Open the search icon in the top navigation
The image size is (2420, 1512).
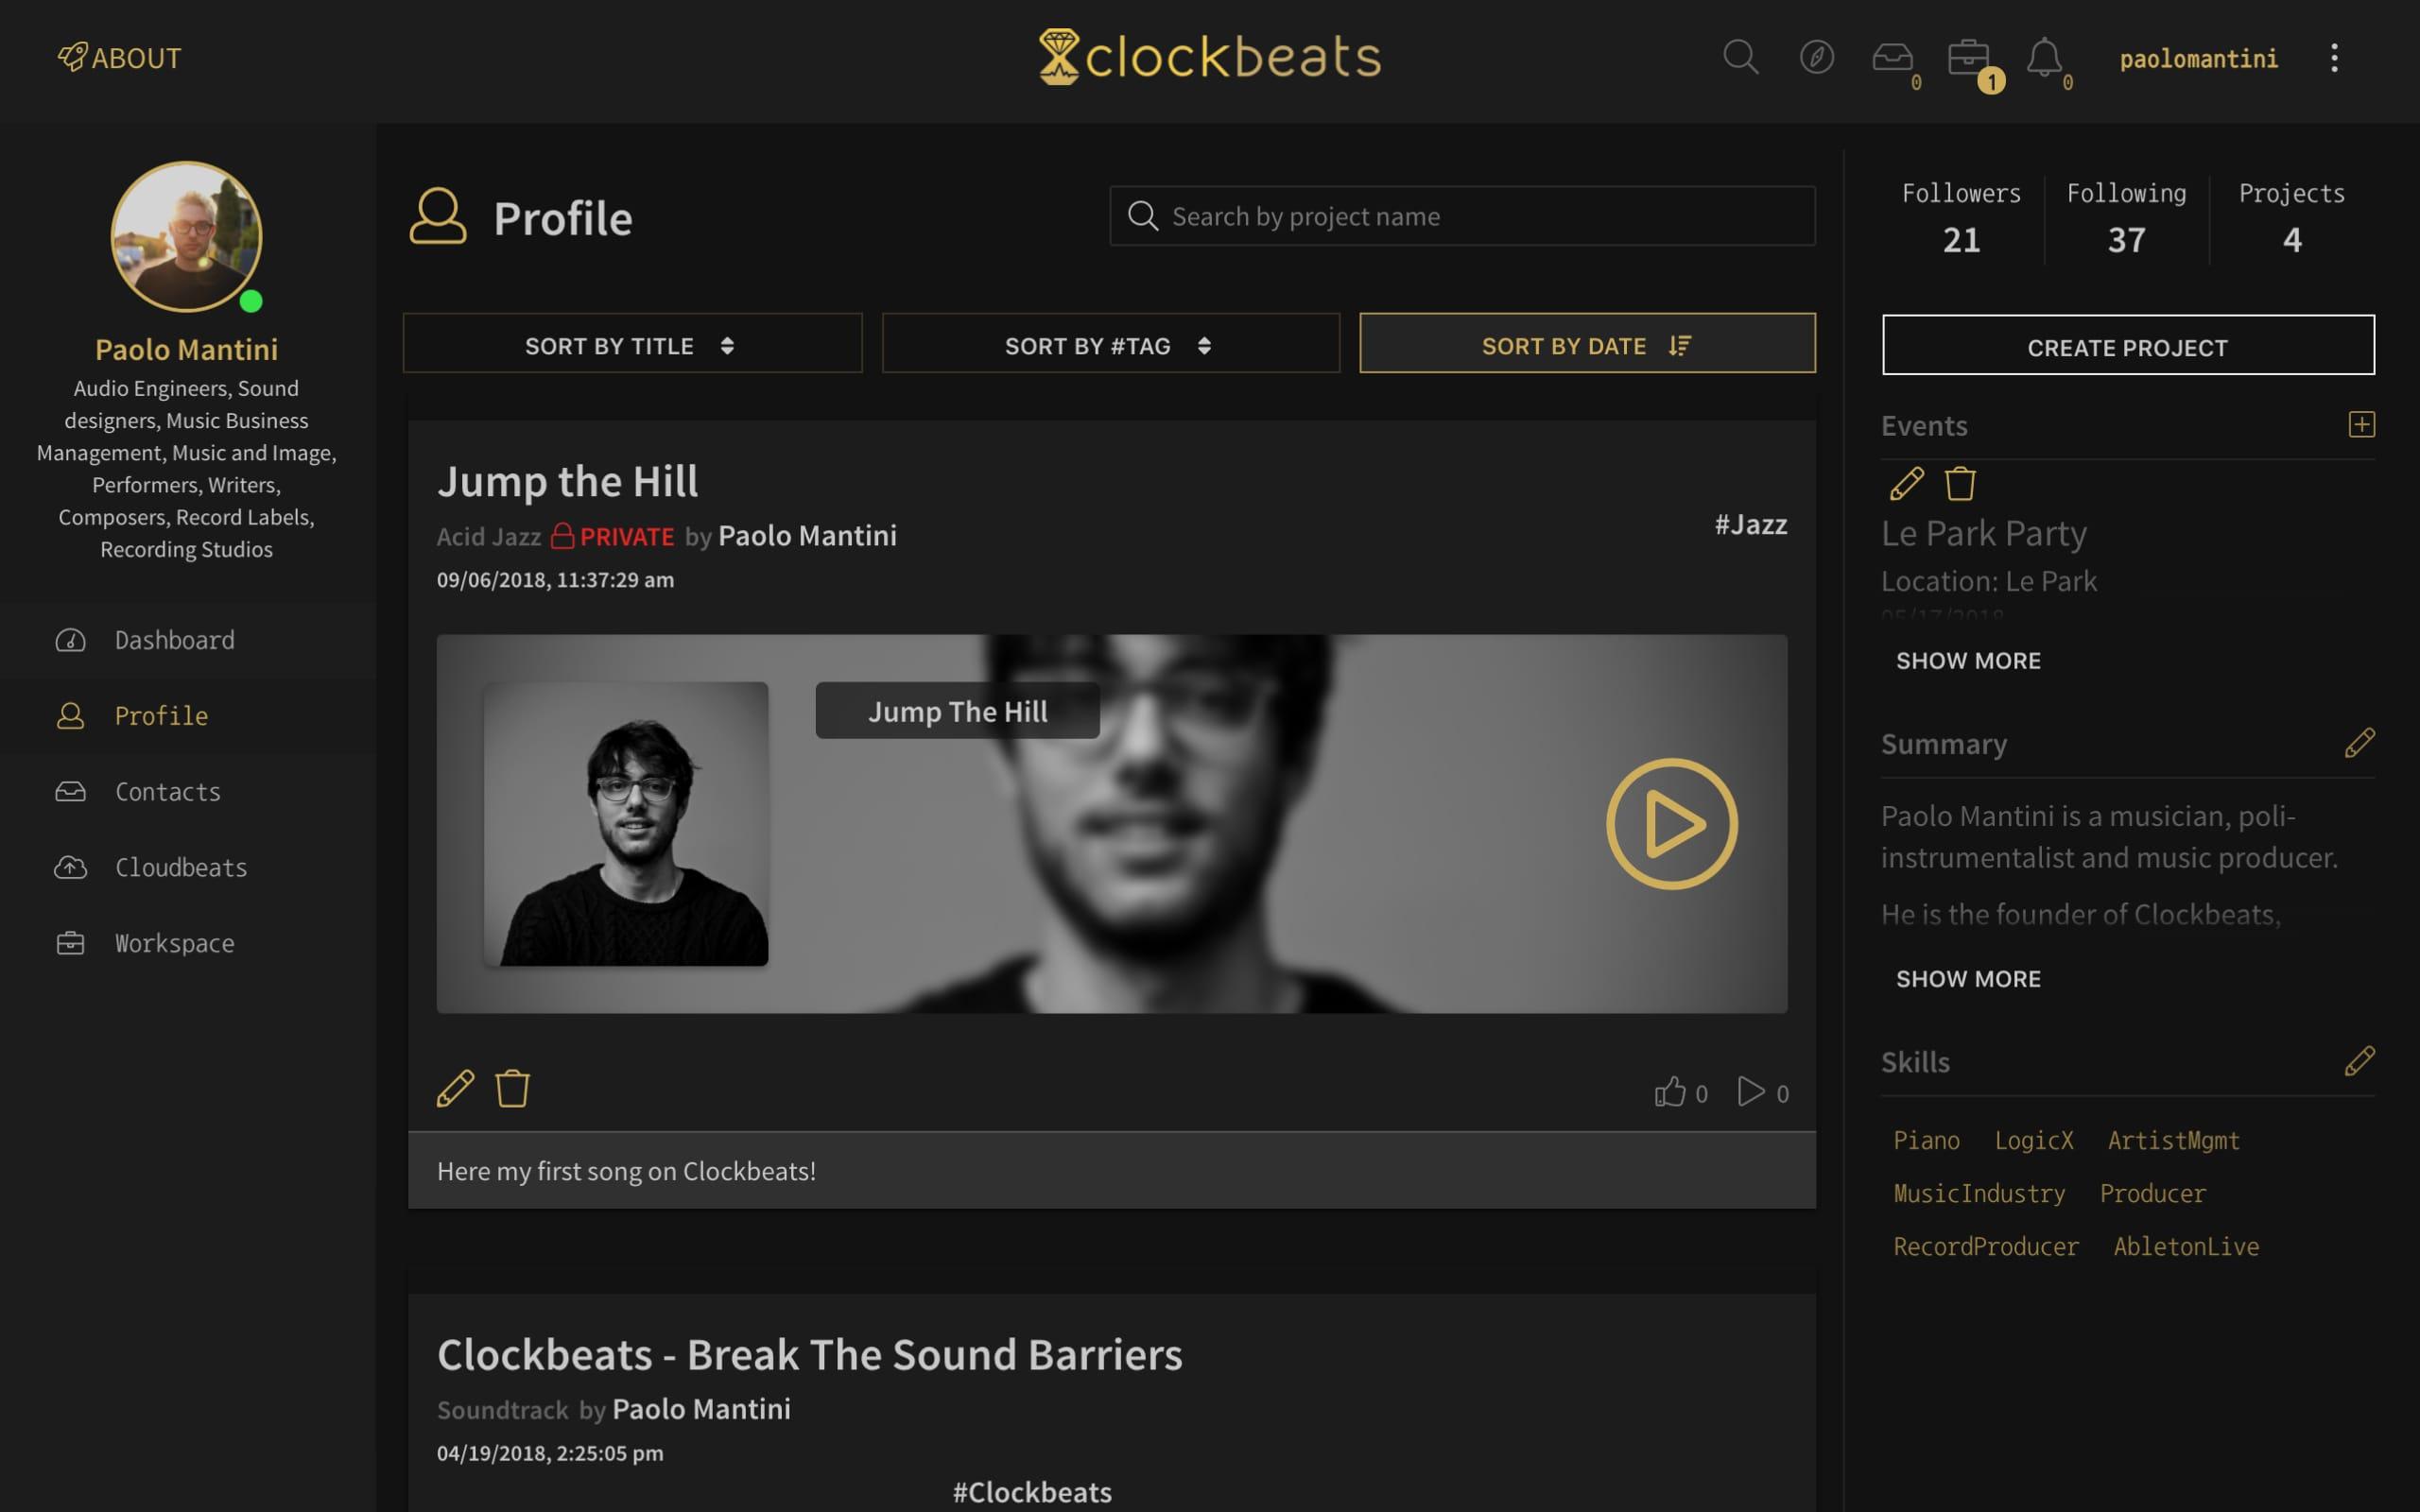pyautogui.click(x=1741, y=58)
